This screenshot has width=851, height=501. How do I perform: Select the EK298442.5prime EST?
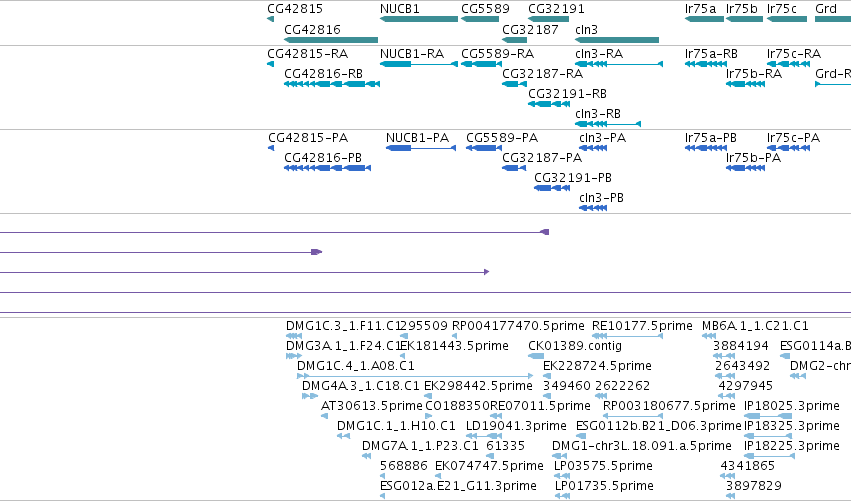(428, 396)
